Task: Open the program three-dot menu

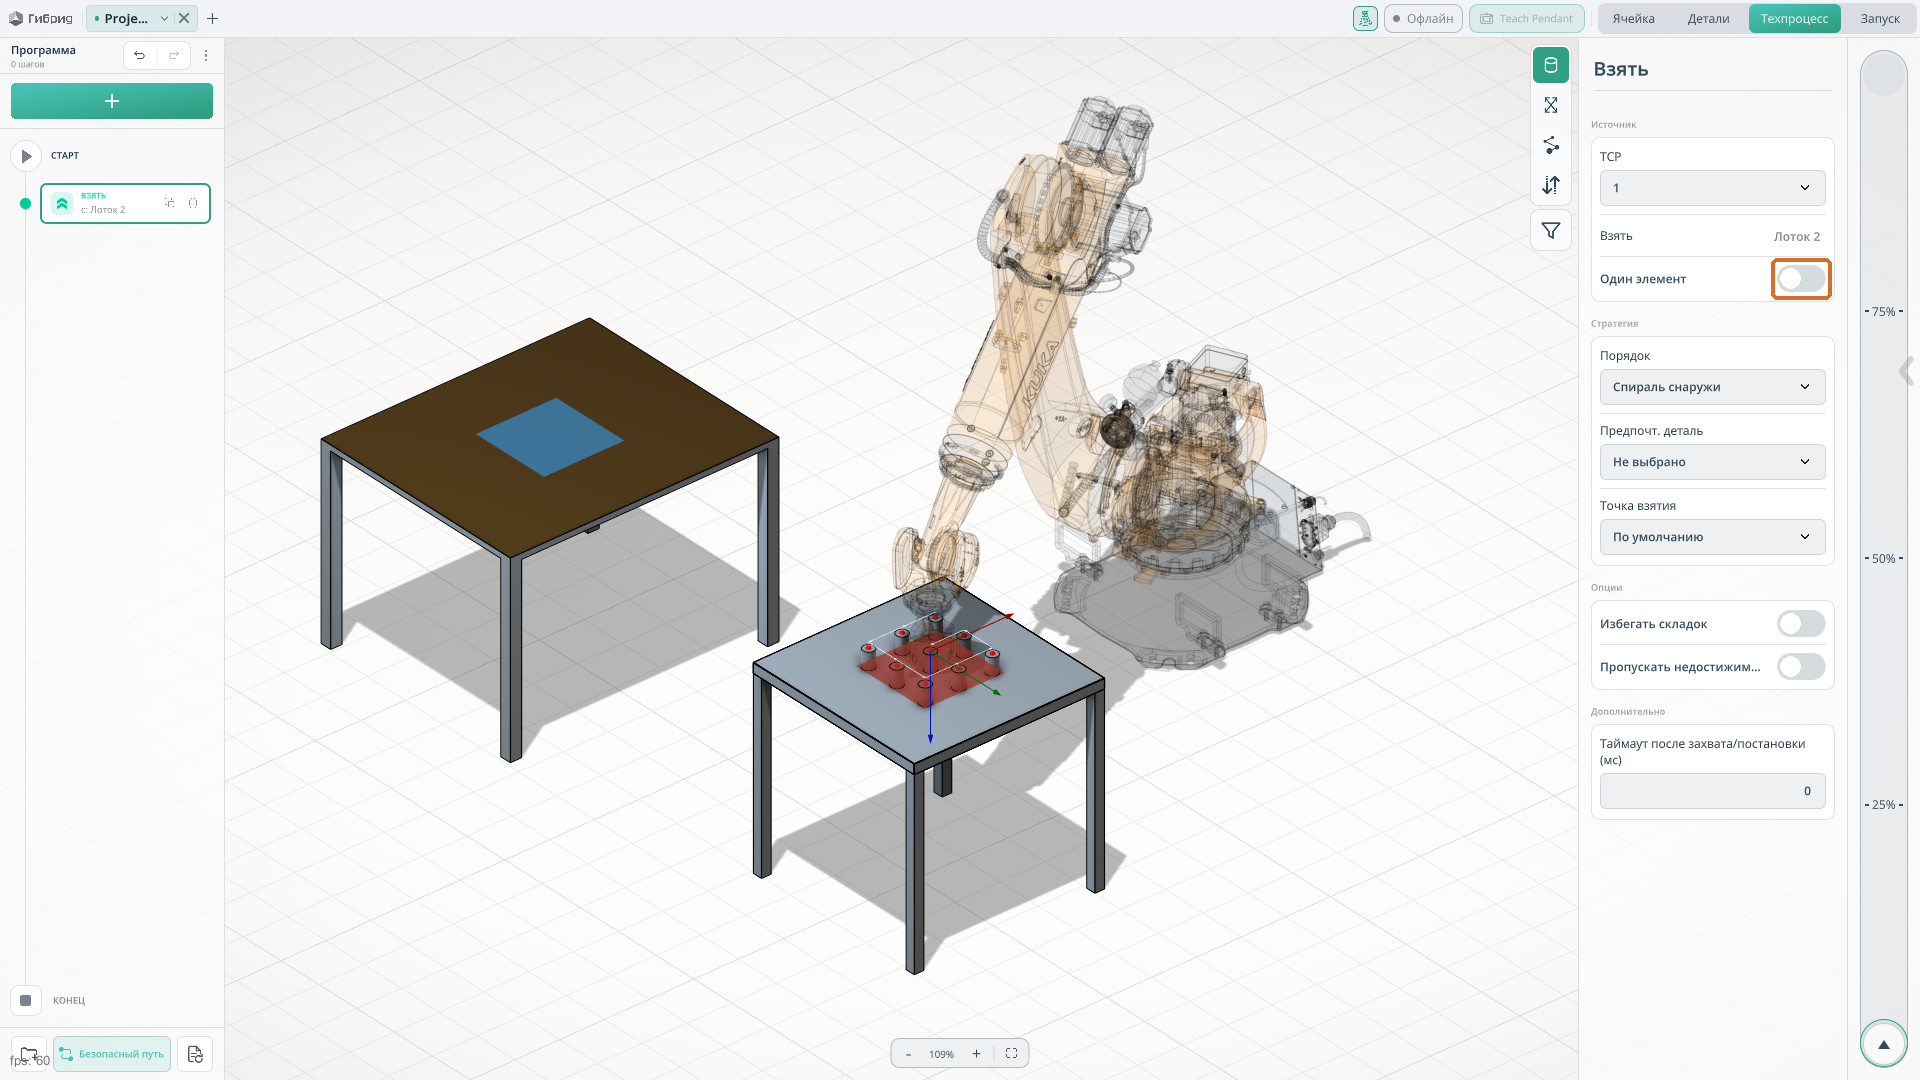Action: coord(206,55)
